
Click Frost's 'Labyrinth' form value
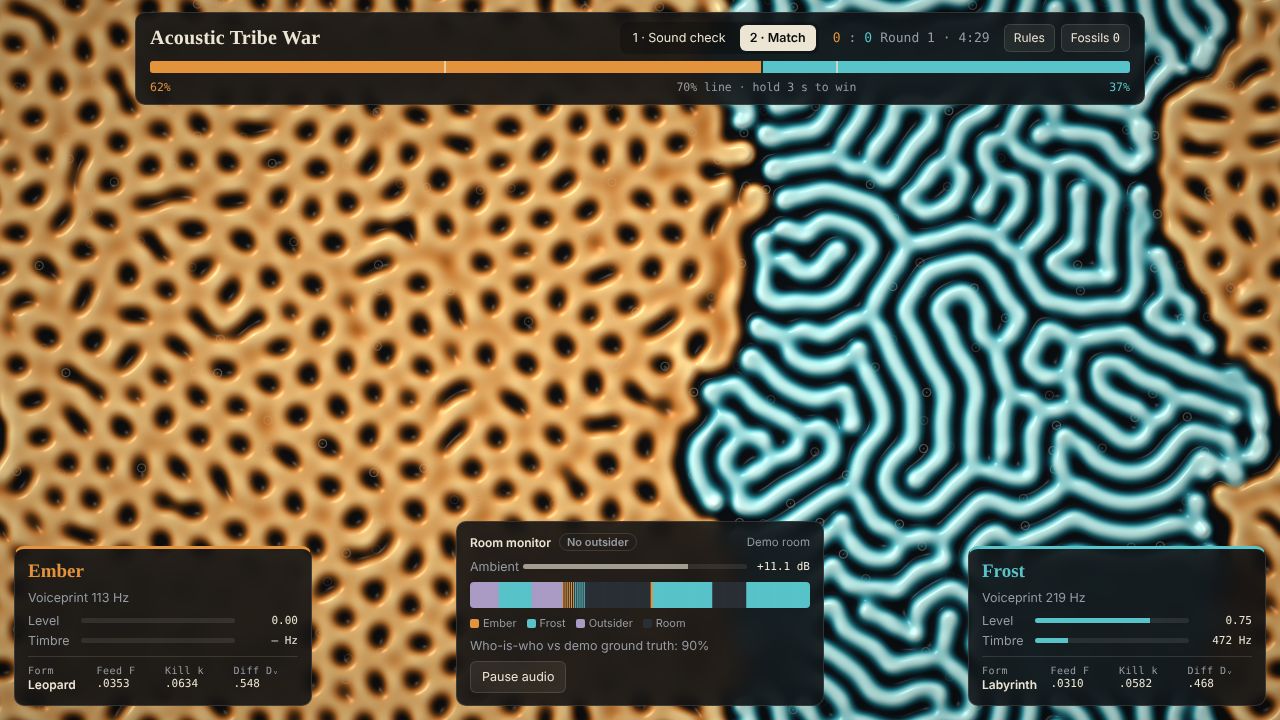(1009, 685)
